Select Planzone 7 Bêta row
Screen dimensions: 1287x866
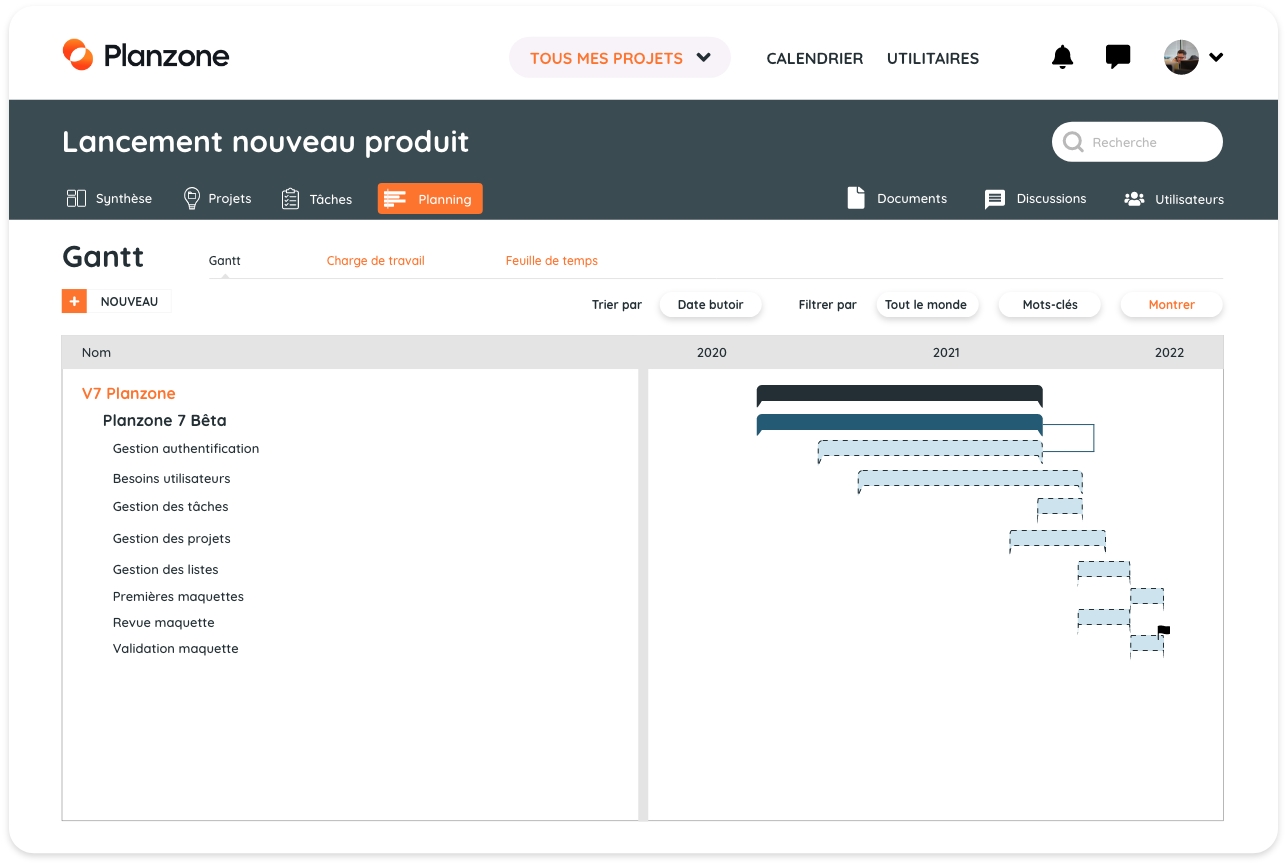click(x=165, y=420)
